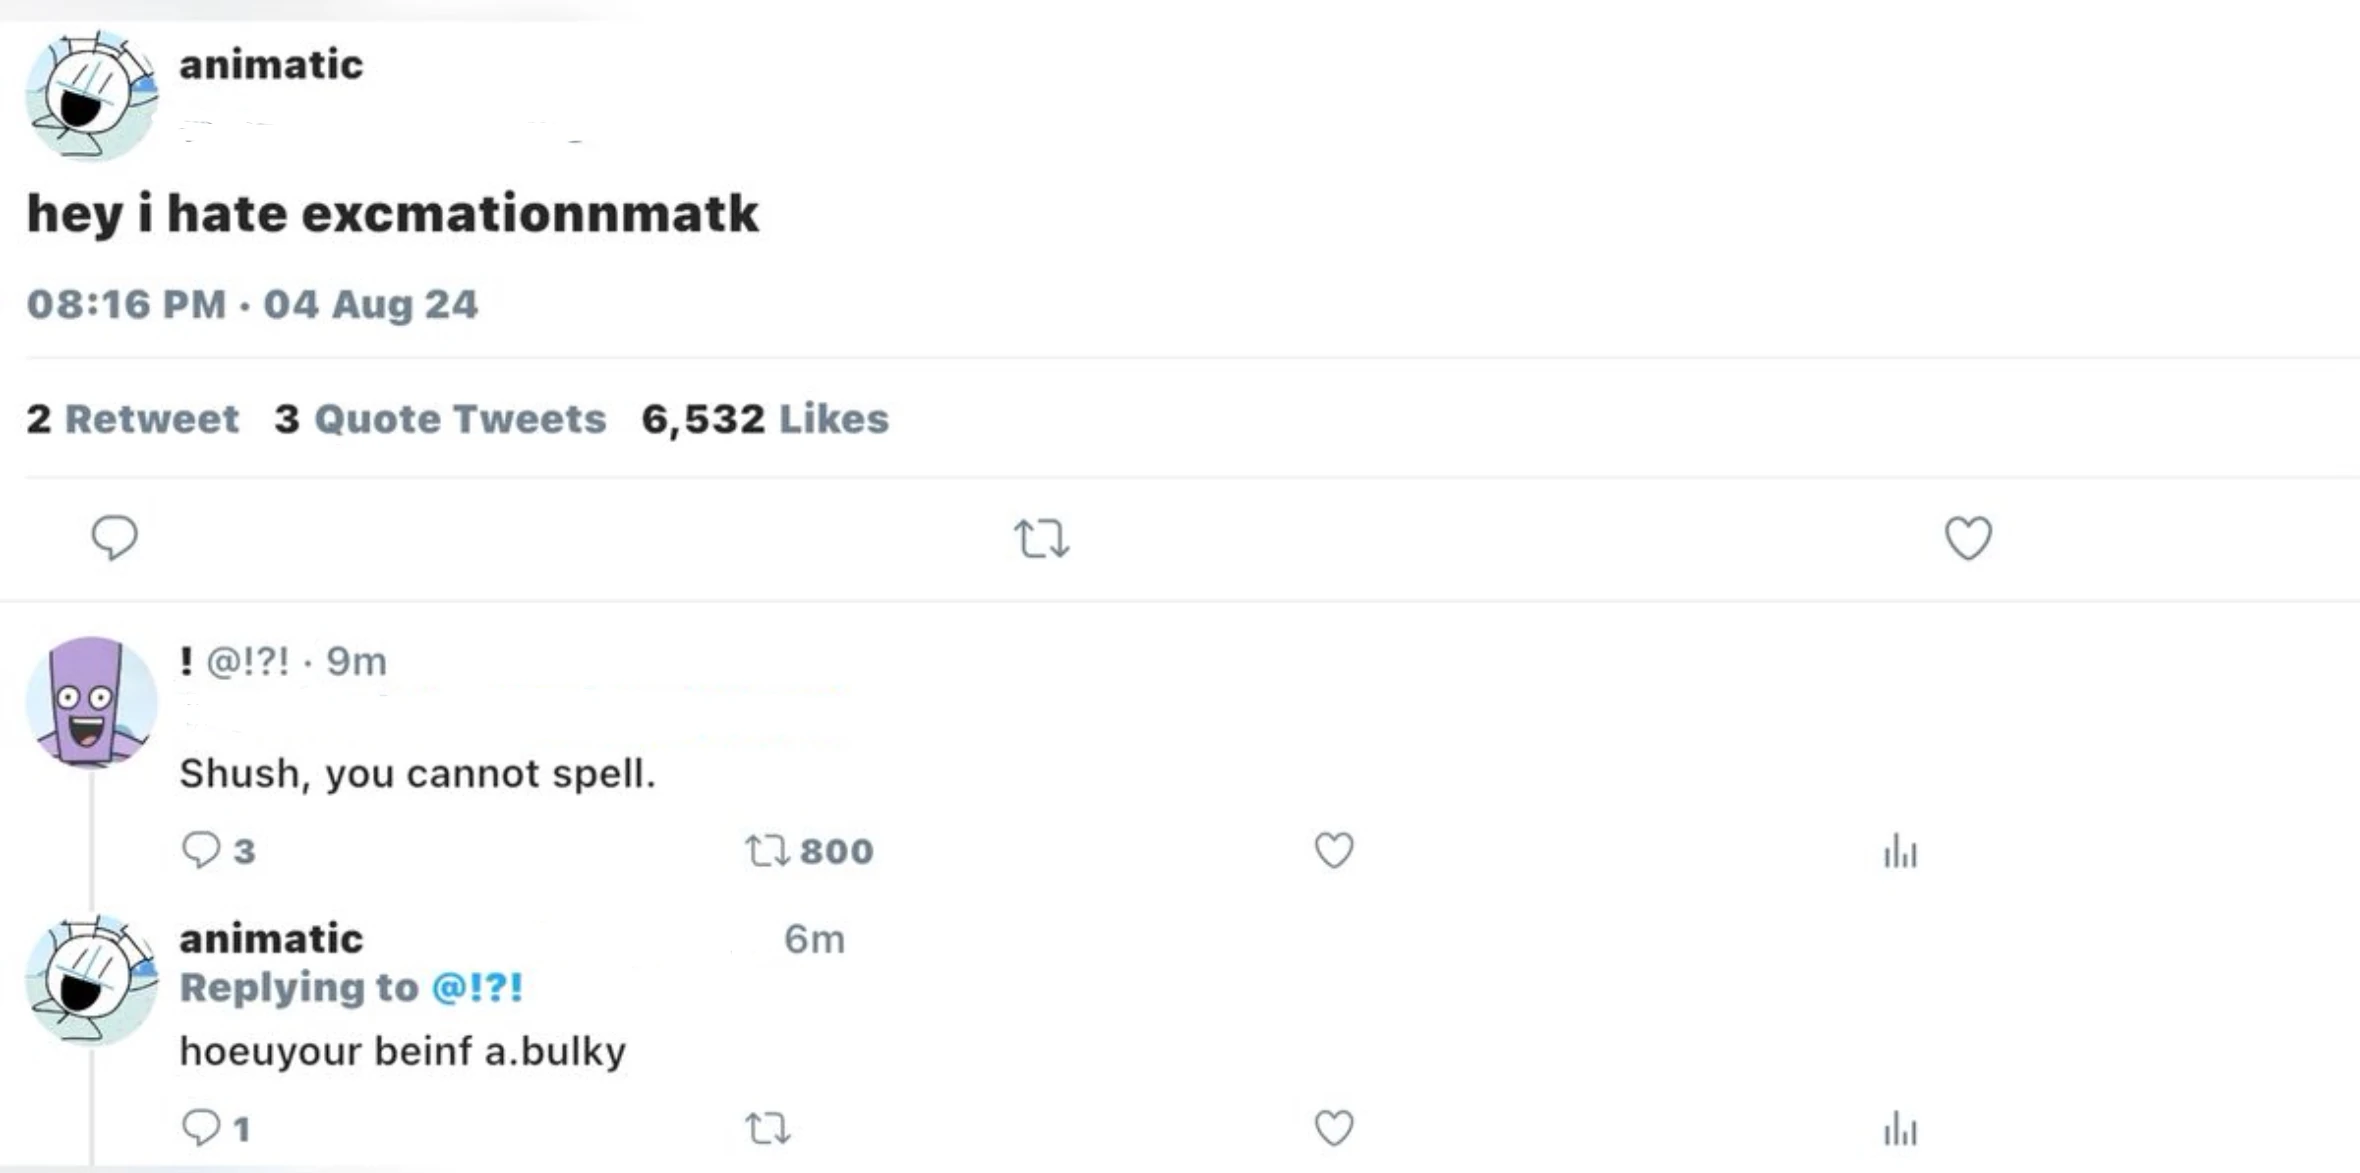
Task: Click animatic's avatar on the reply
Action: [91, 980]
